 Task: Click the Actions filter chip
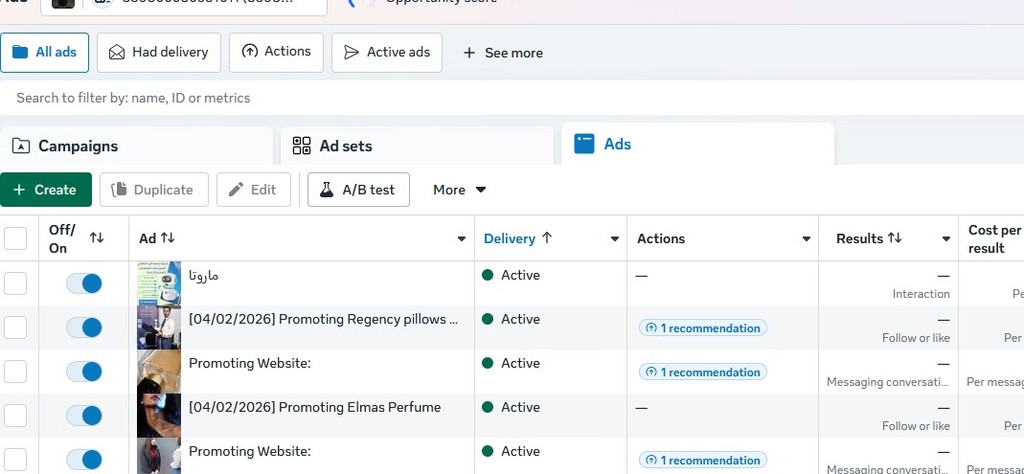point(276,52)
